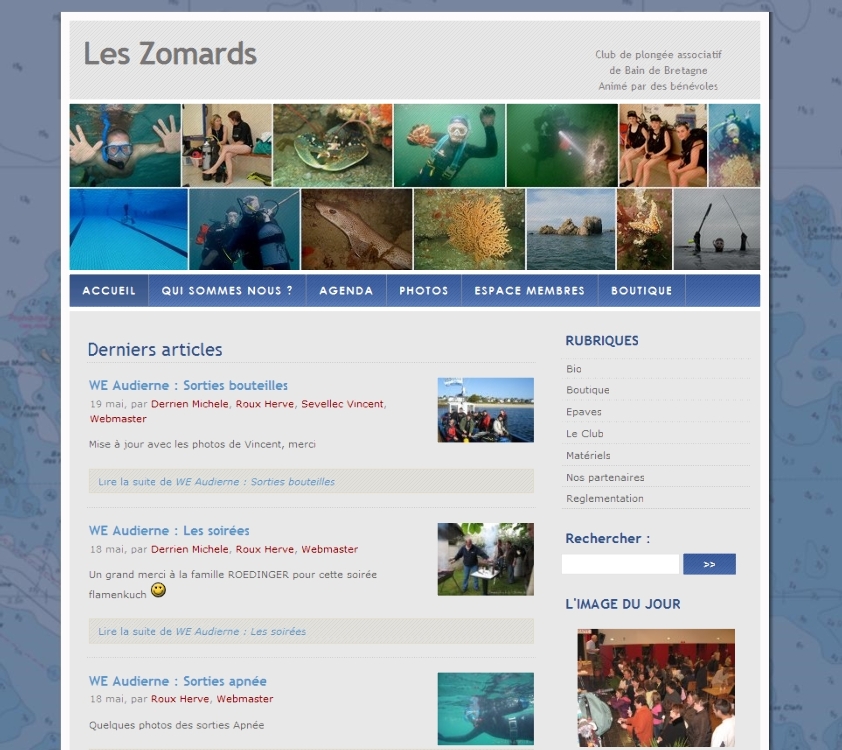This screenshot has width=842, height=750.
Task: Select the Nos partenaires rubrique
Action: tap(605, 477)
